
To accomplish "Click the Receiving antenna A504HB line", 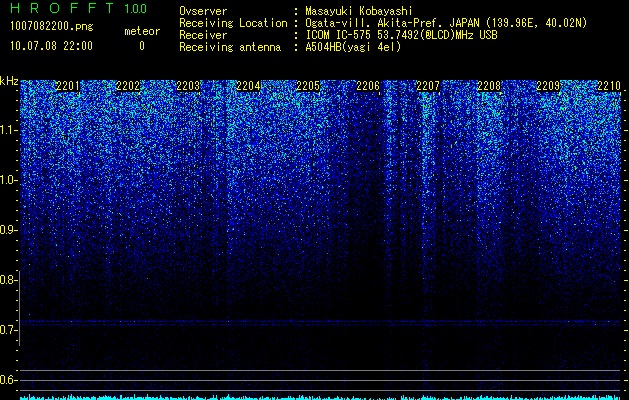I will 290,47.
